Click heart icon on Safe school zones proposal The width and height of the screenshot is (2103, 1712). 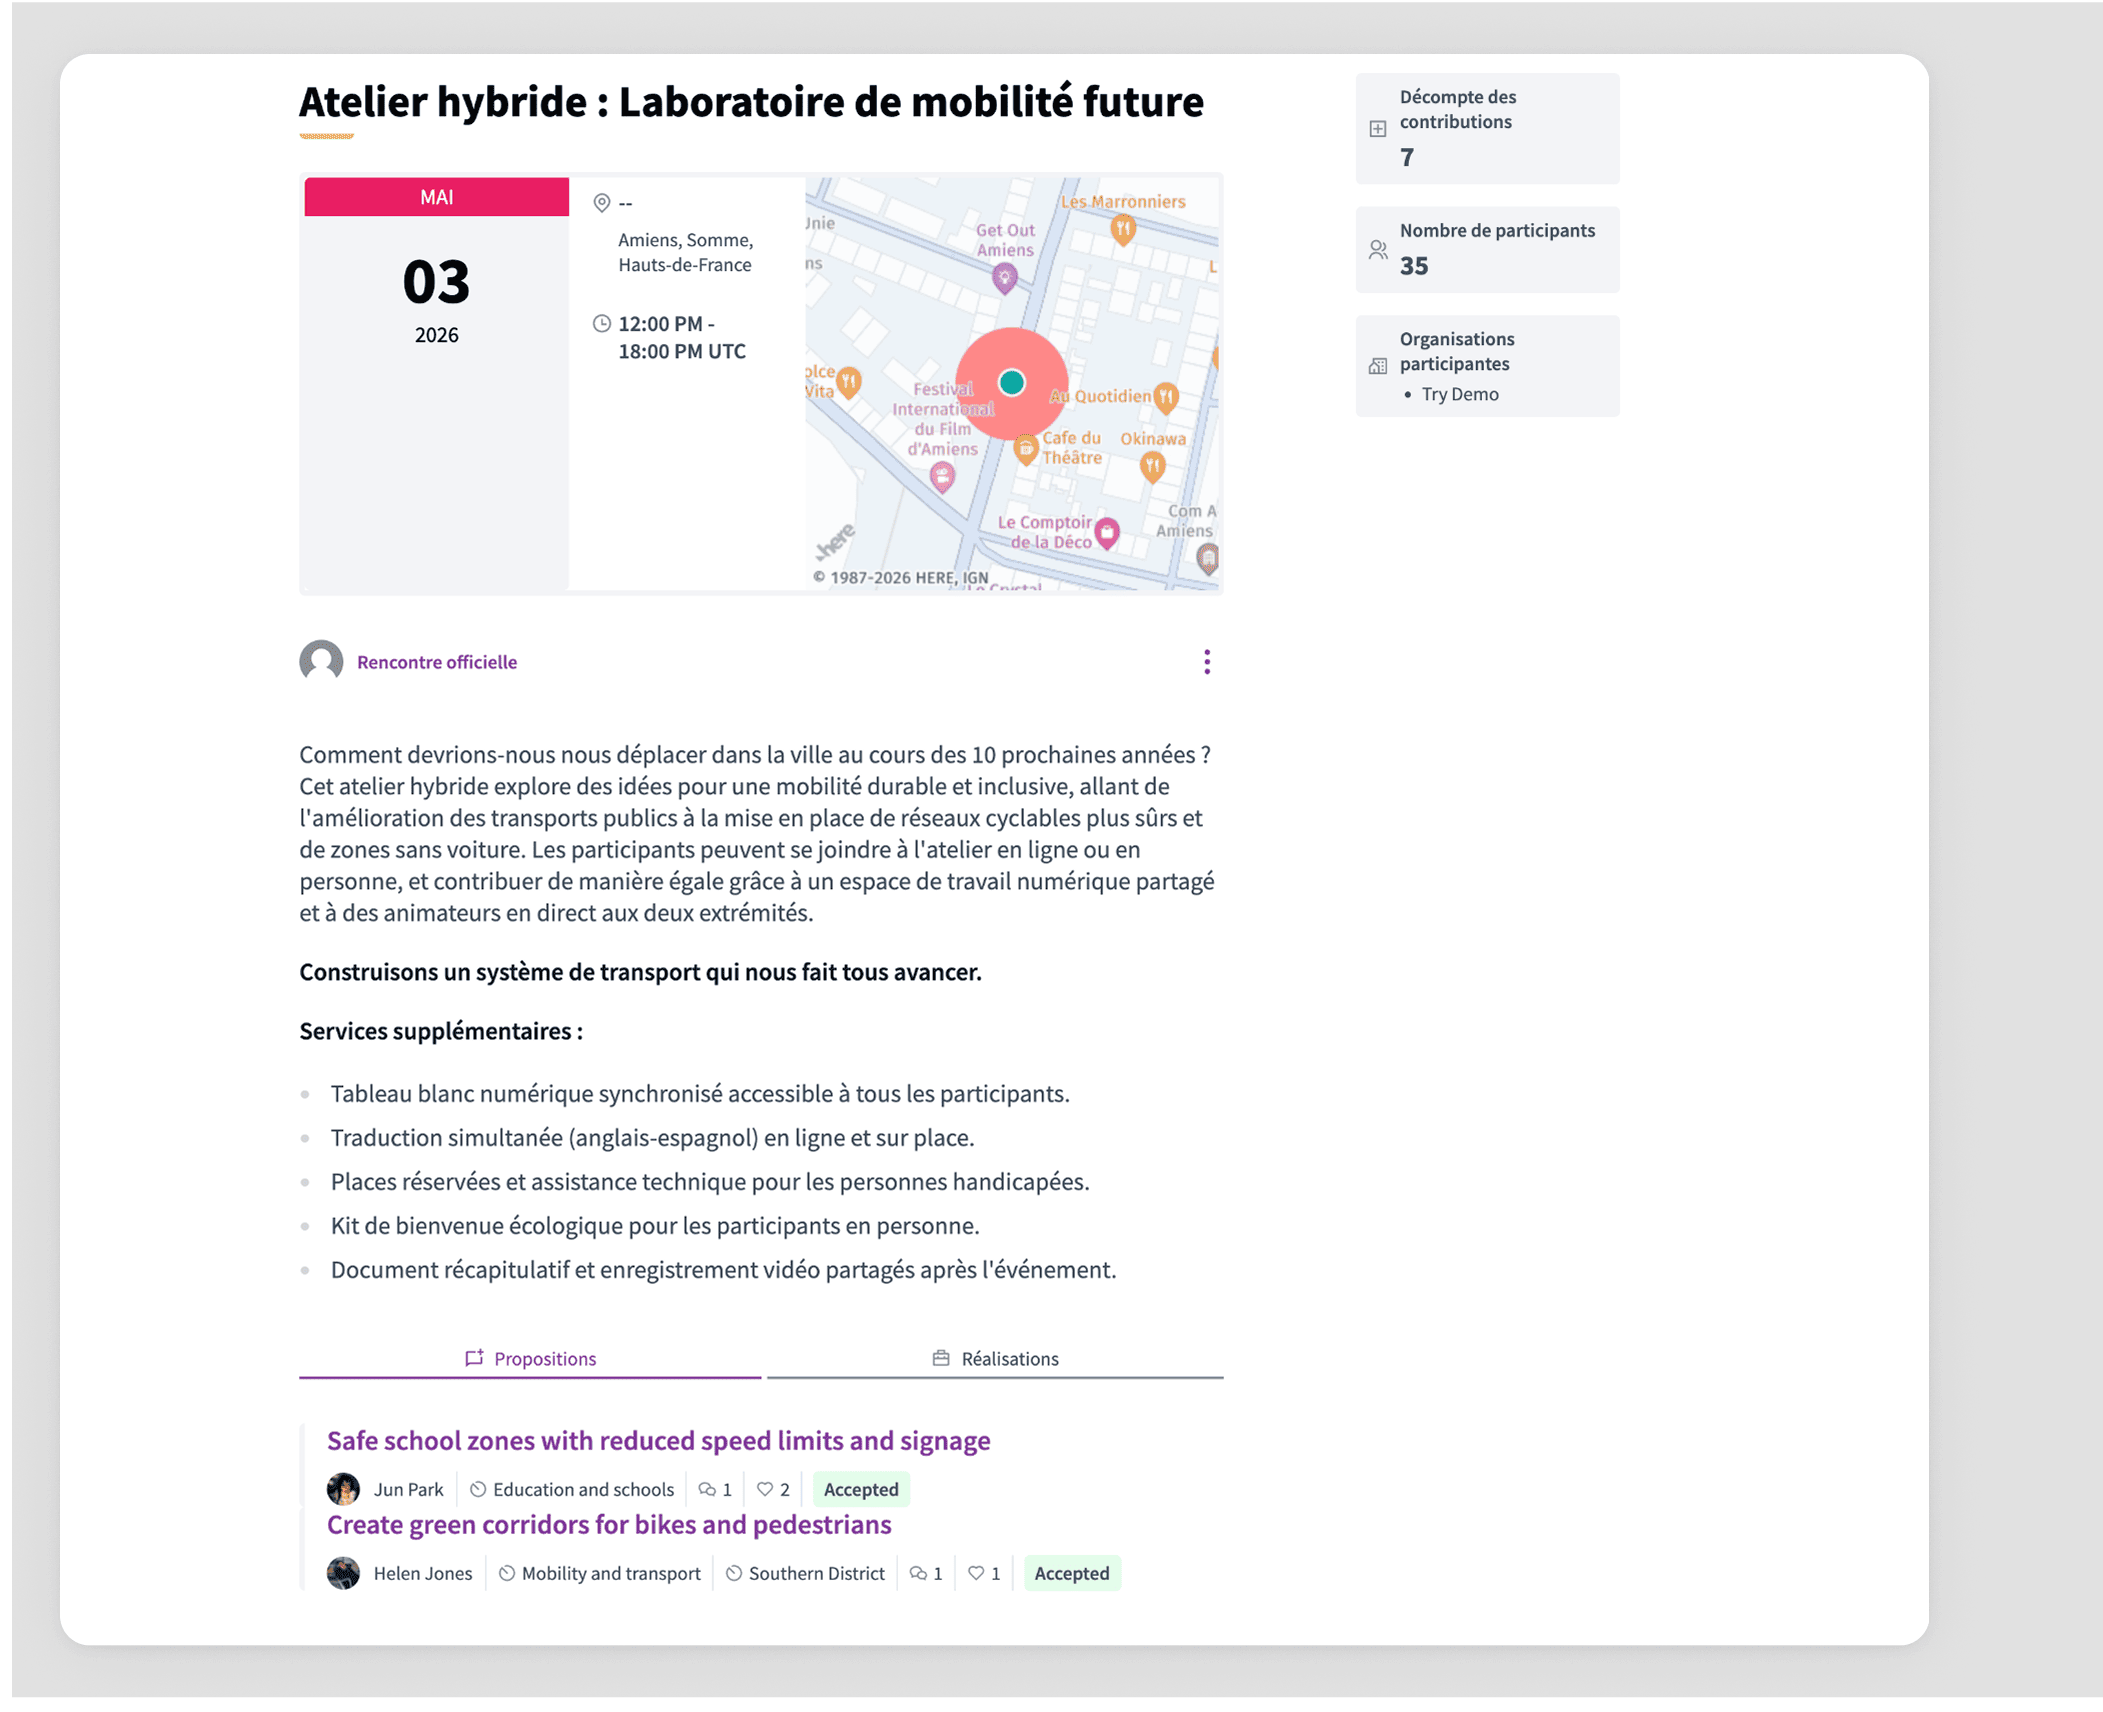pyautogui.click(x=765, y=1490)
